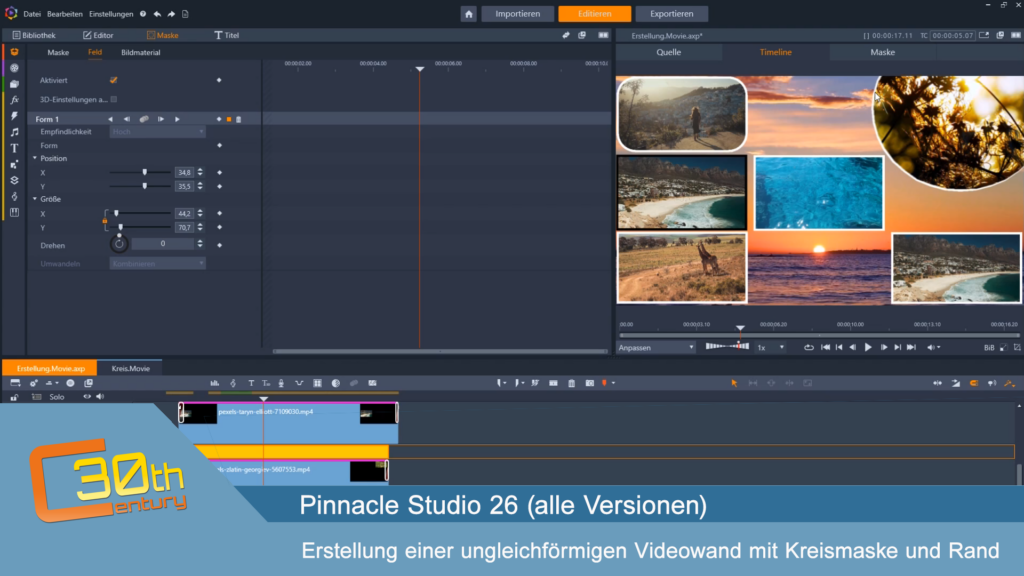
Task: Delete Form 1 with the trash icon
Action: pyautogui.click(x=238, y=120)
